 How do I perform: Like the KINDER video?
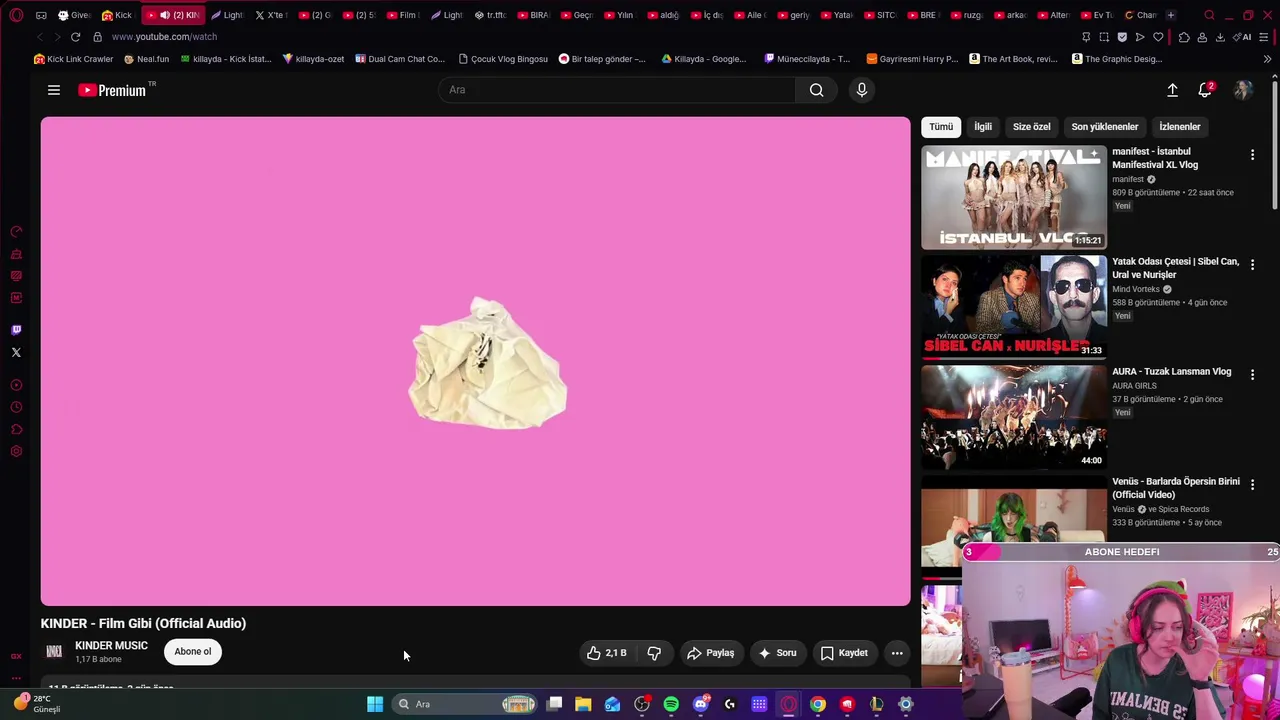607,653
